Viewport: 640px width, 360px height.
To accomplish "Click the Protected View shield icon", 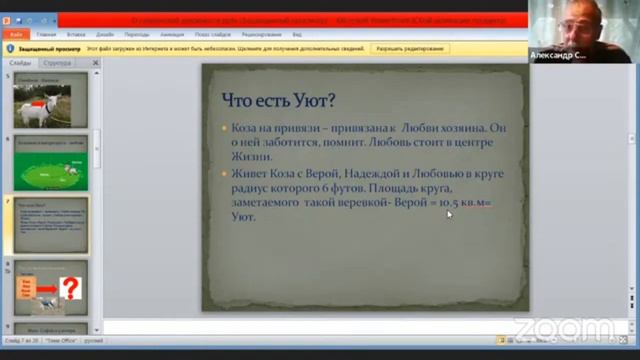I will click(x=10, y=49).
